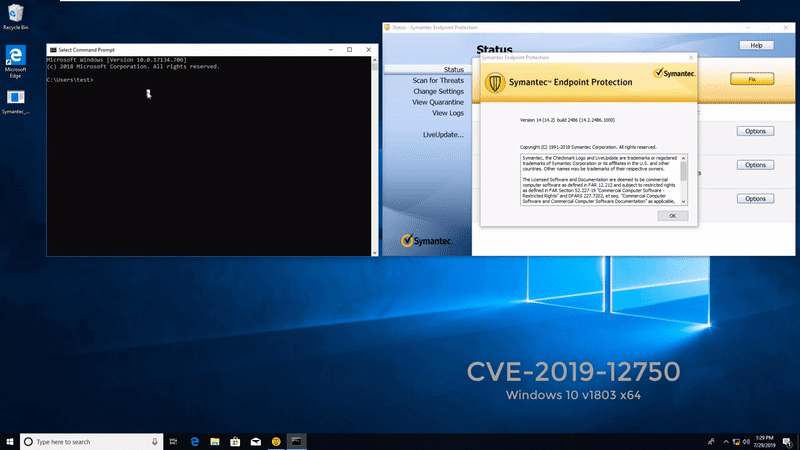The width and height of the screenshot is (800, 450).
Task: Click the Command Prompt taskbar icon
Action: [x=296, y=441]
